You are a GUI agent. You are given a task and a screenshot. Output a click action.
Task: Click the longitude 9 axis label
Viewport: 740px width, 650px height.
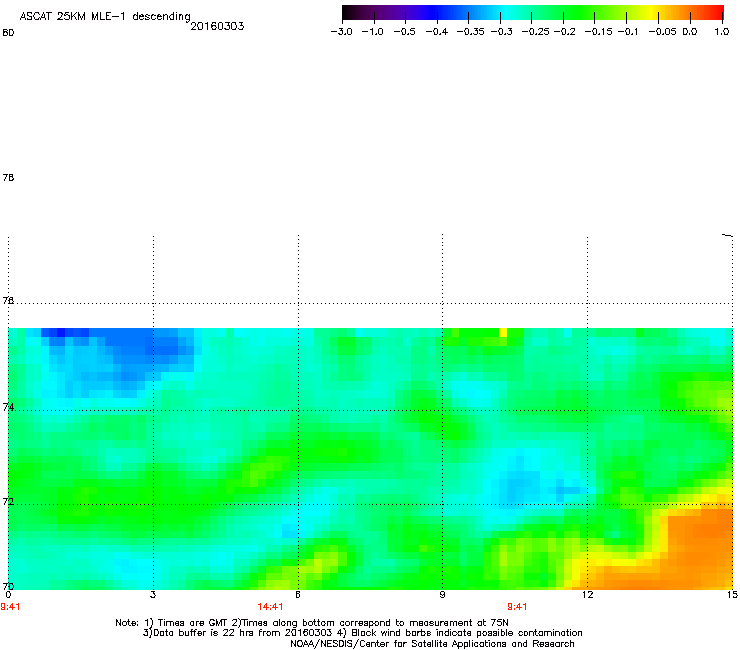point(442,595)
